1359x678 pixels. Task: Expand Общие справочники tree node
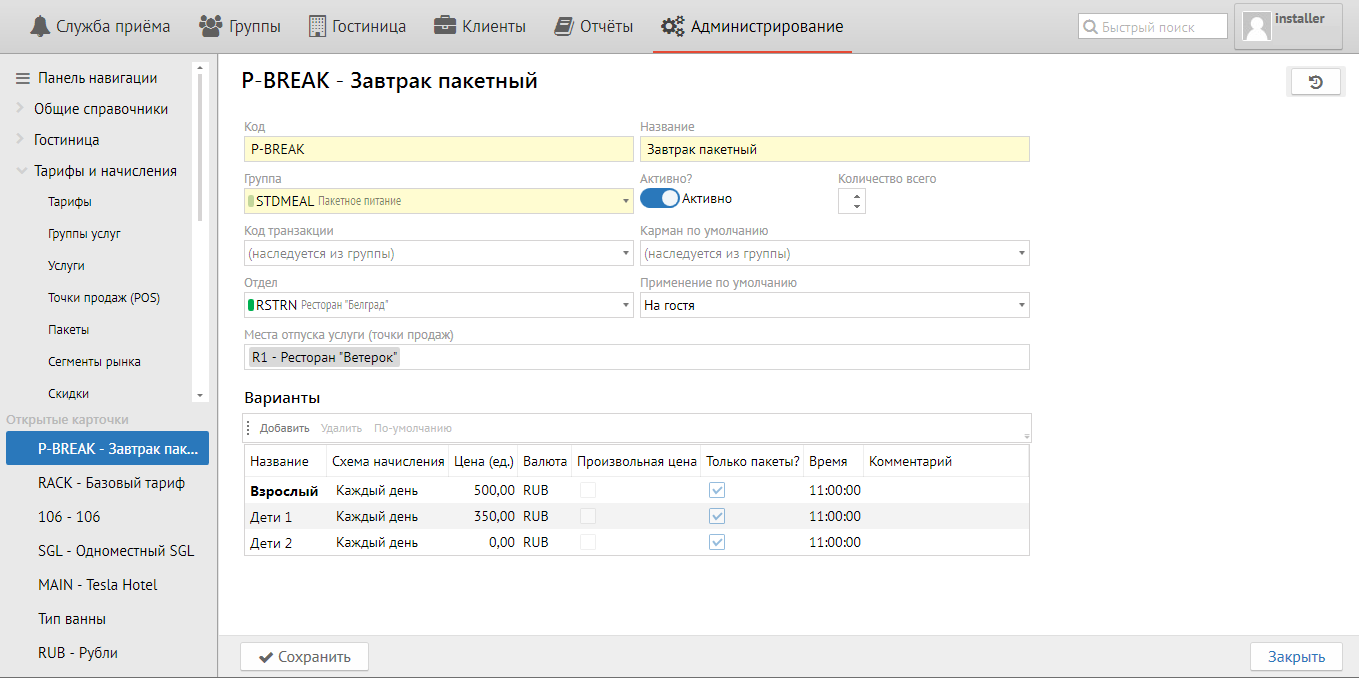click(x=20, y=109)
